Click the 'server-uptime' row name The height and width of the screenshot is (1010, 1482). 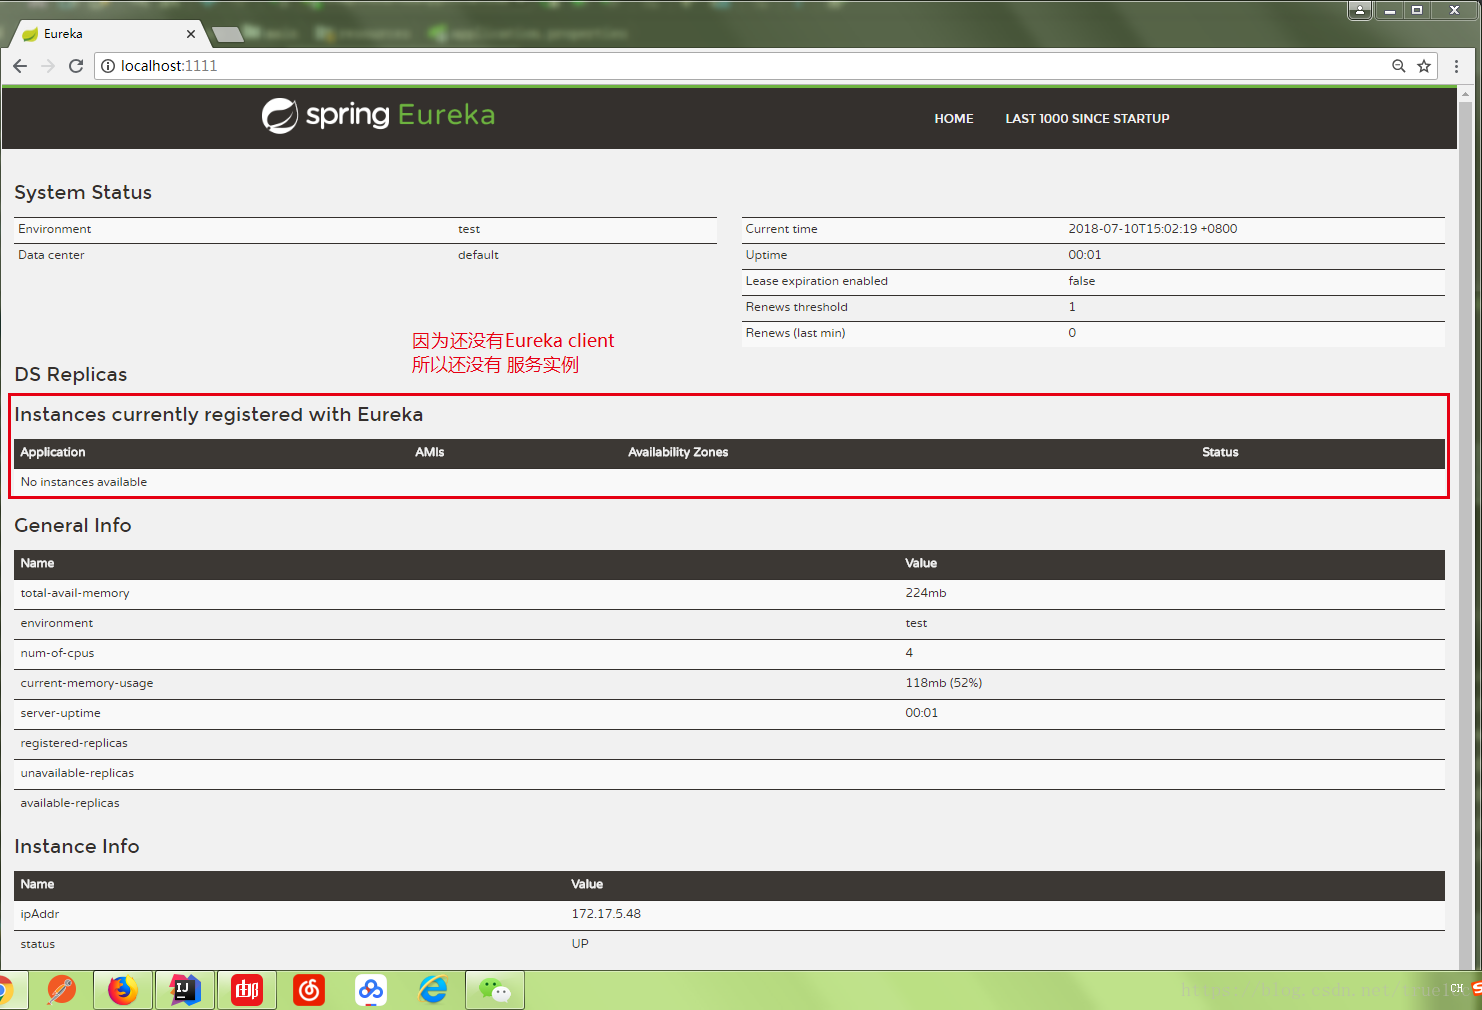[60, 713]
